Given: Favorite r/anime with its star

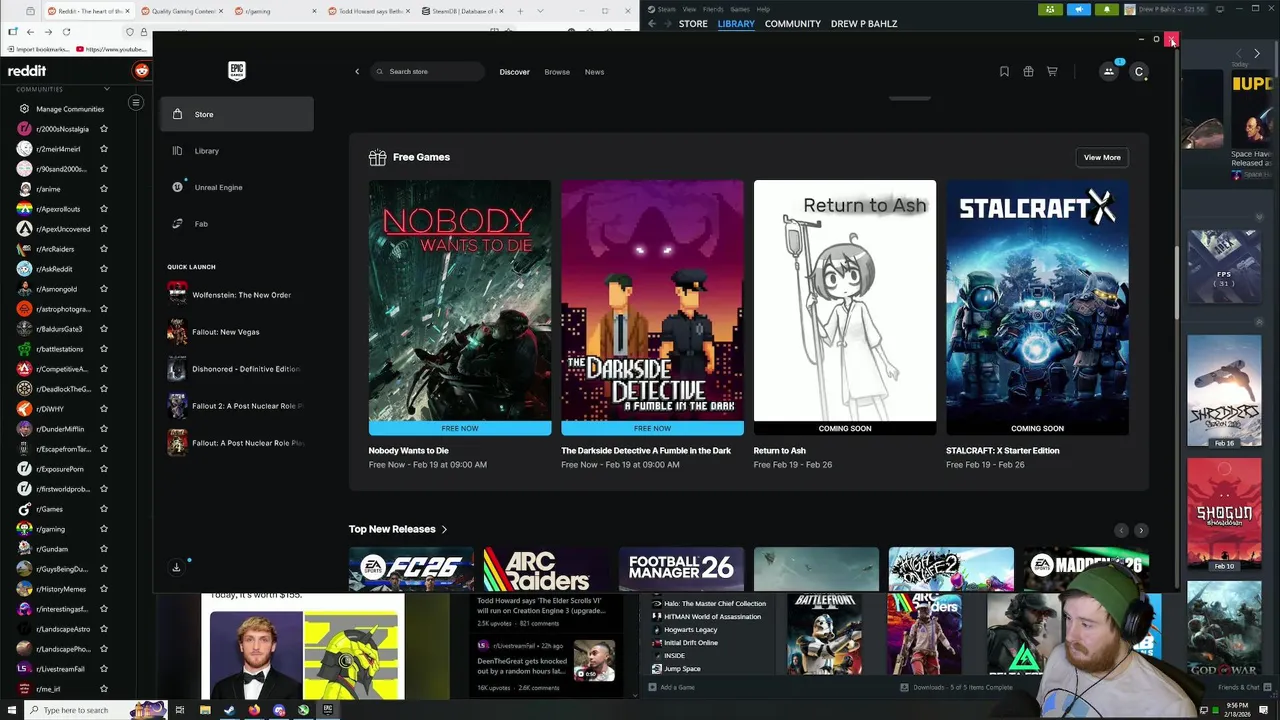Looking at the screenshot, I should point(103,189).
